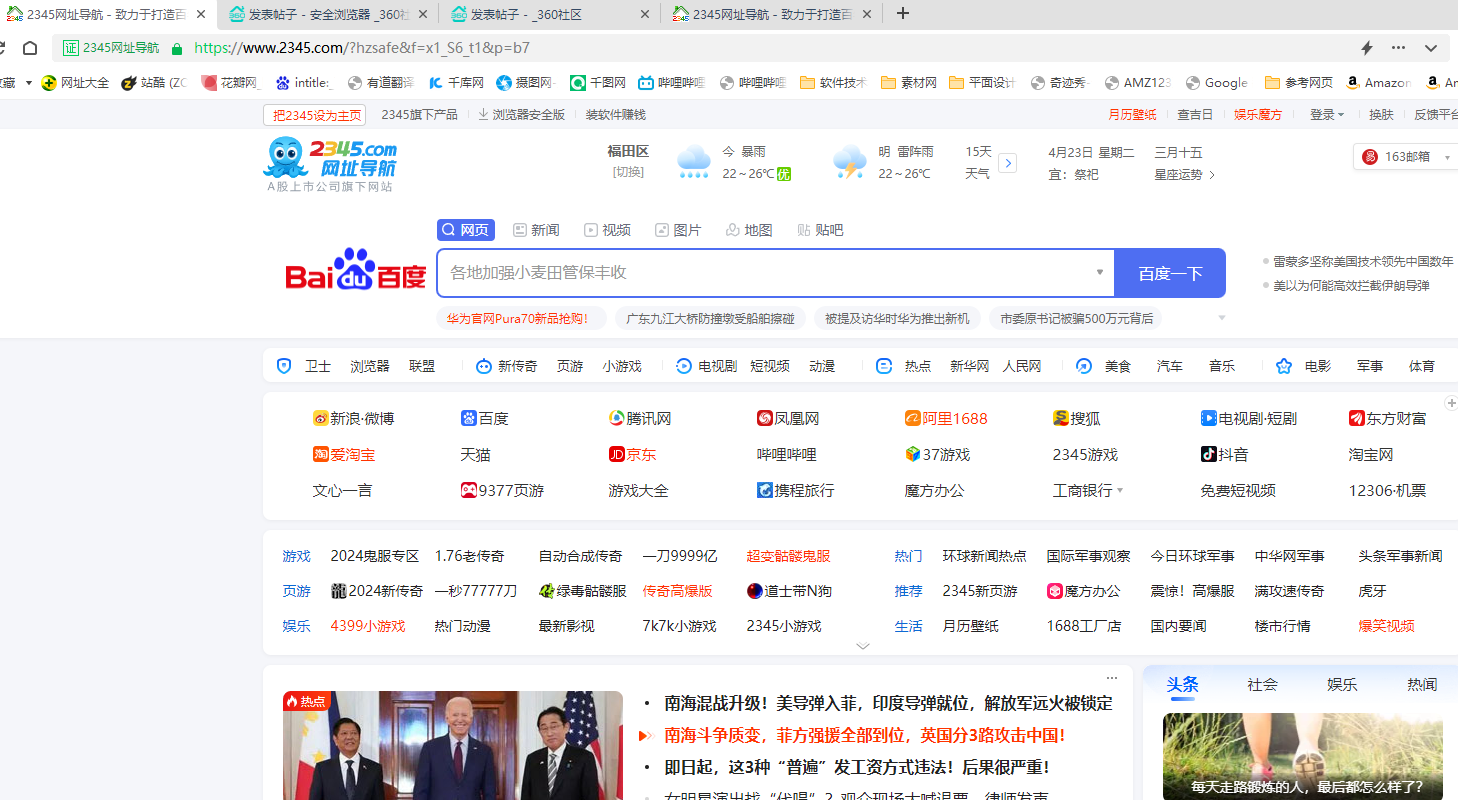Open the 软件技术 bookmark folder
Screen dimensions: 1458x800
point(833,83)
